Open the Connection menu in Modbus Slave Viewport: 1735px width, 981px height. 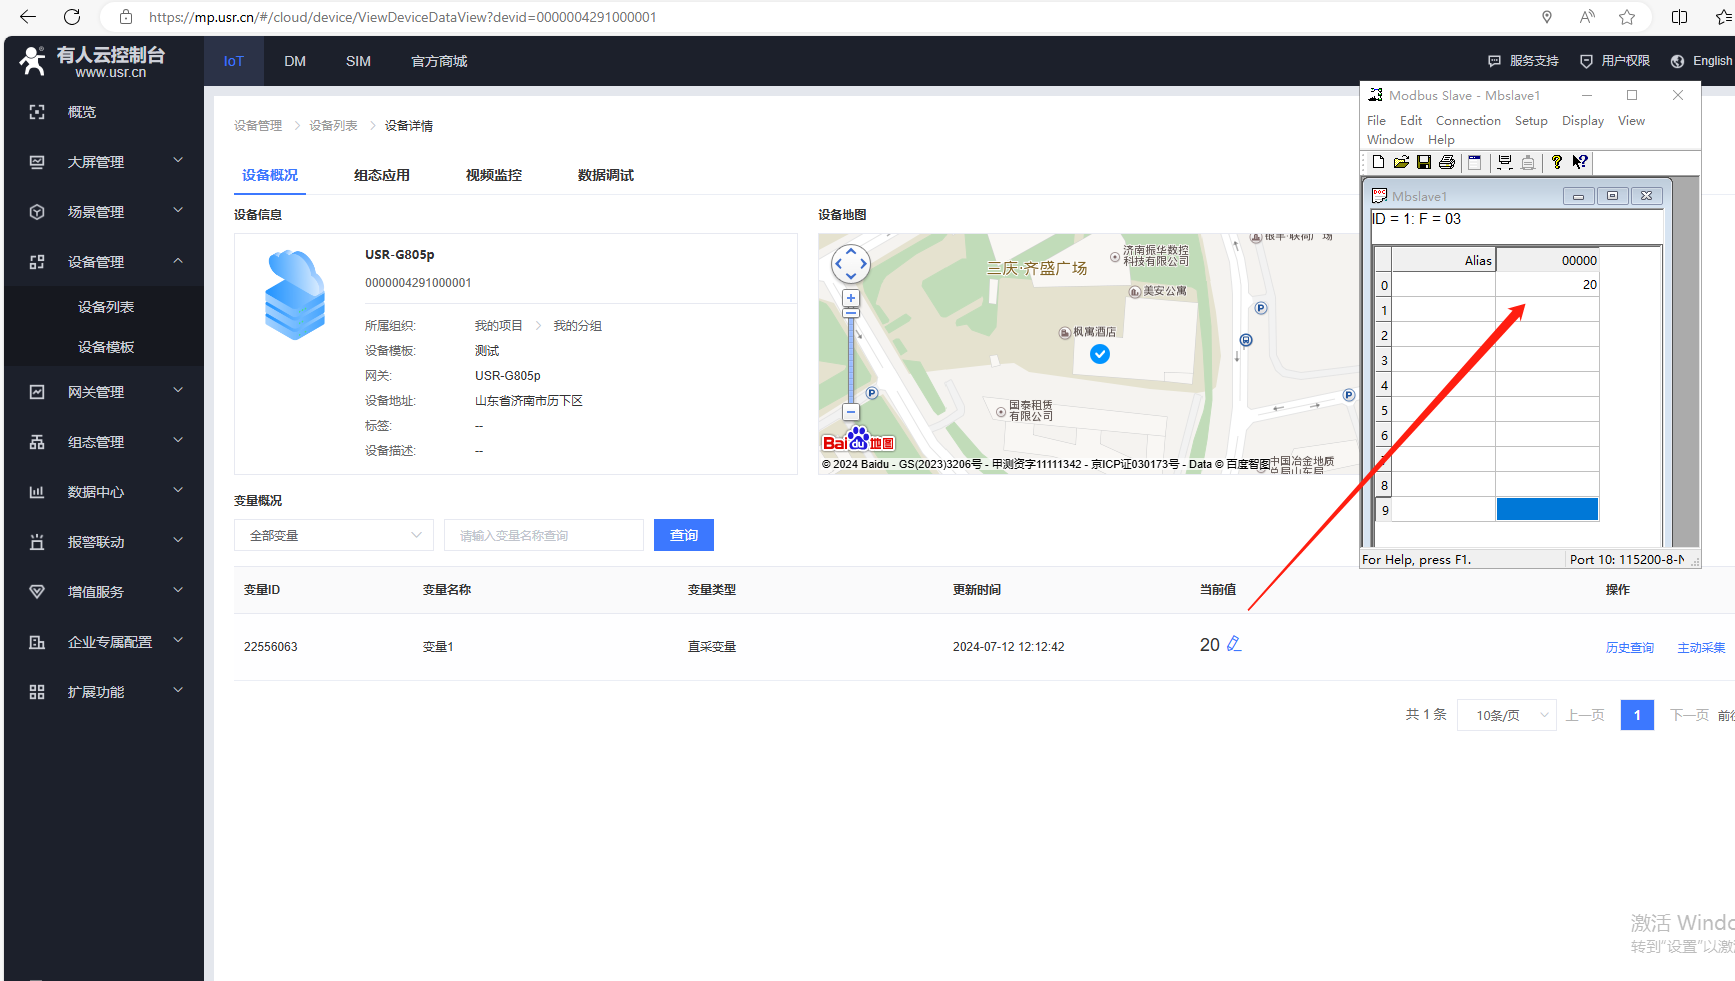[x=1467, y=121]
